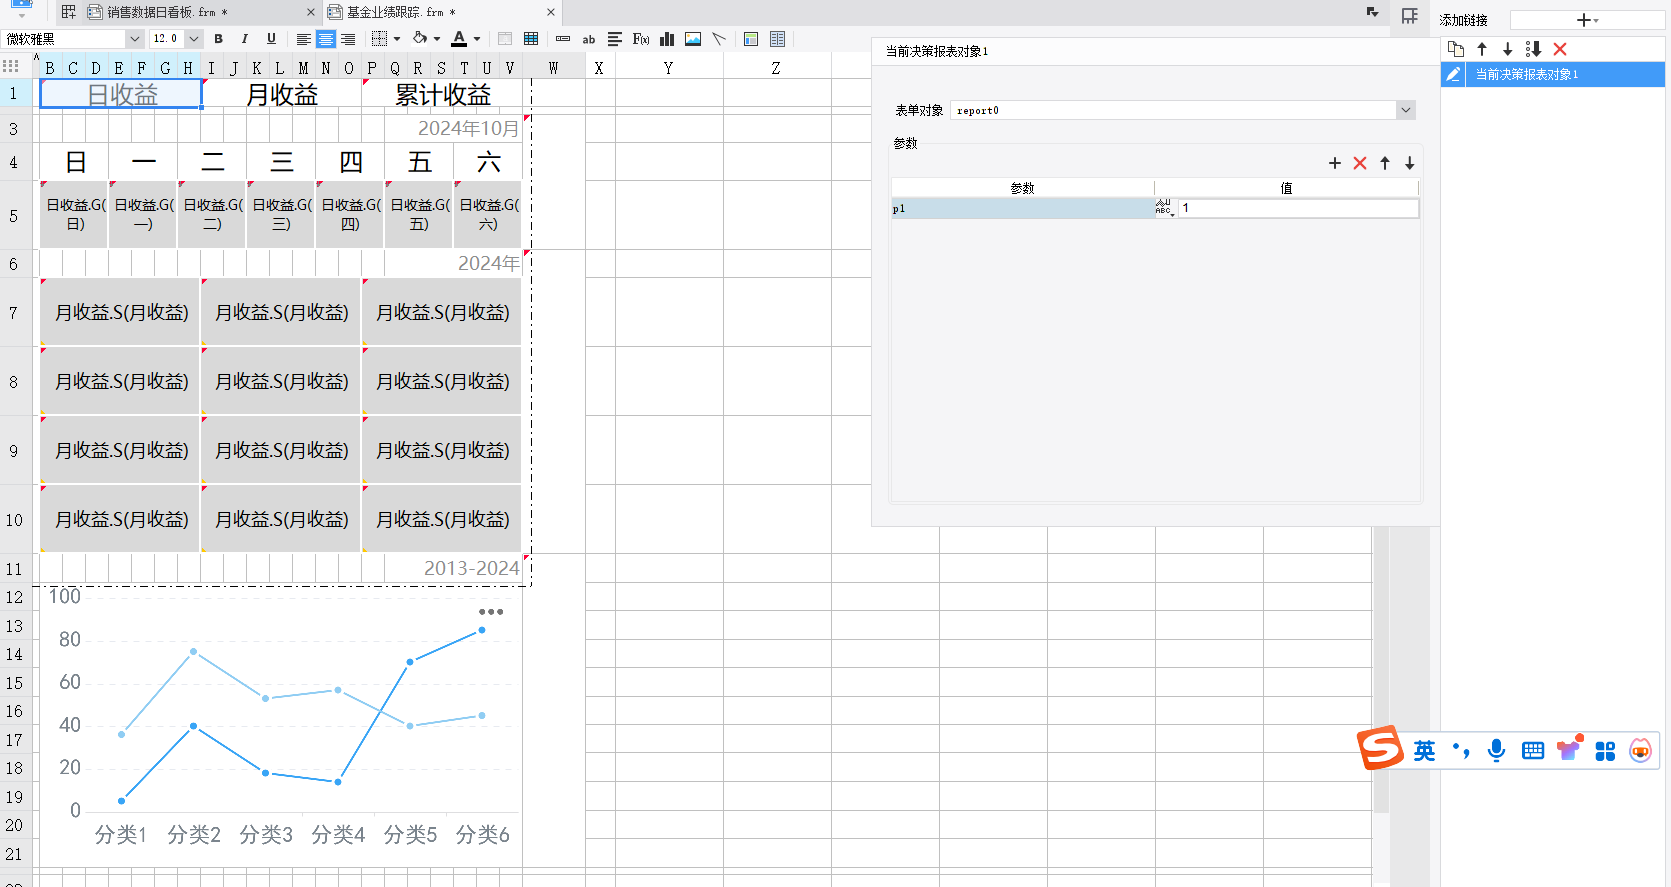Open font size dropdown showing 12.0

(194, 39)
